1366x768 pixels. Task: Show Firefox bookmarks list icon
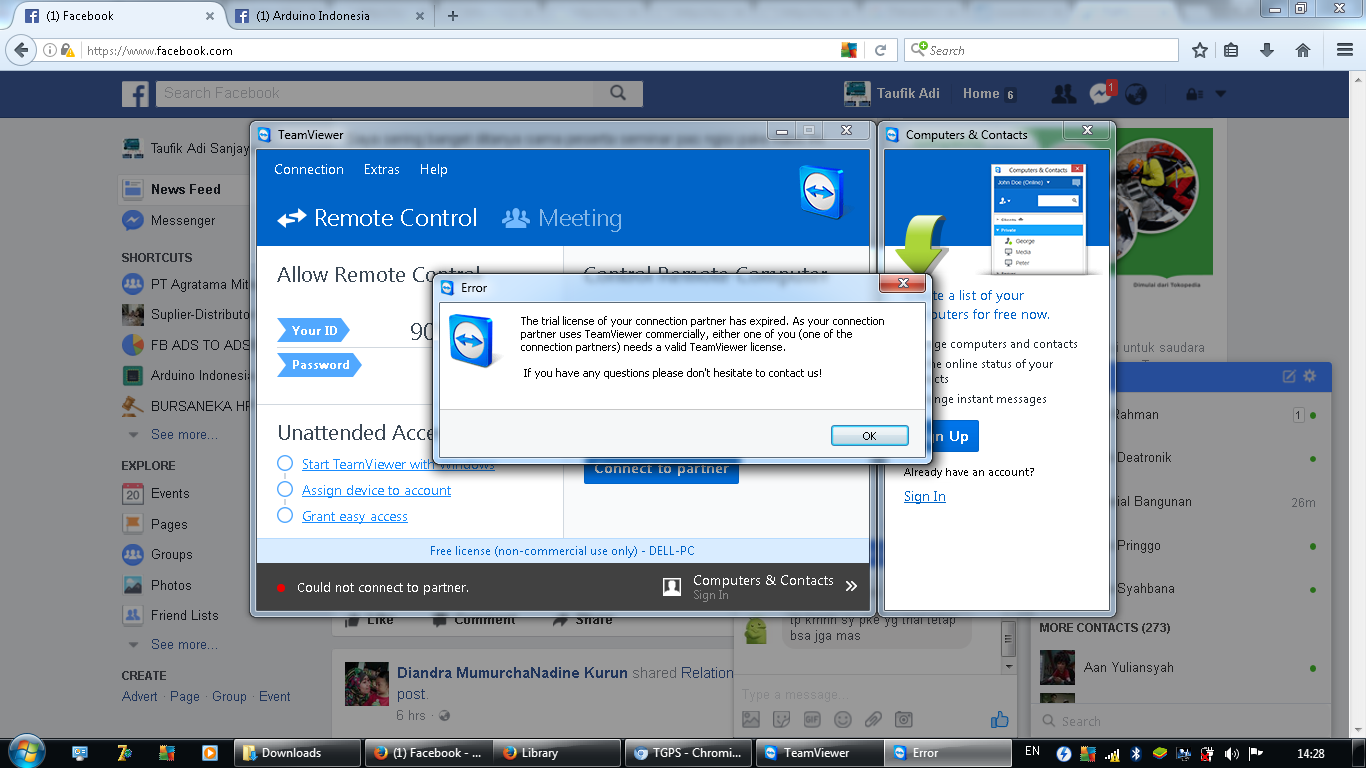1232,50
